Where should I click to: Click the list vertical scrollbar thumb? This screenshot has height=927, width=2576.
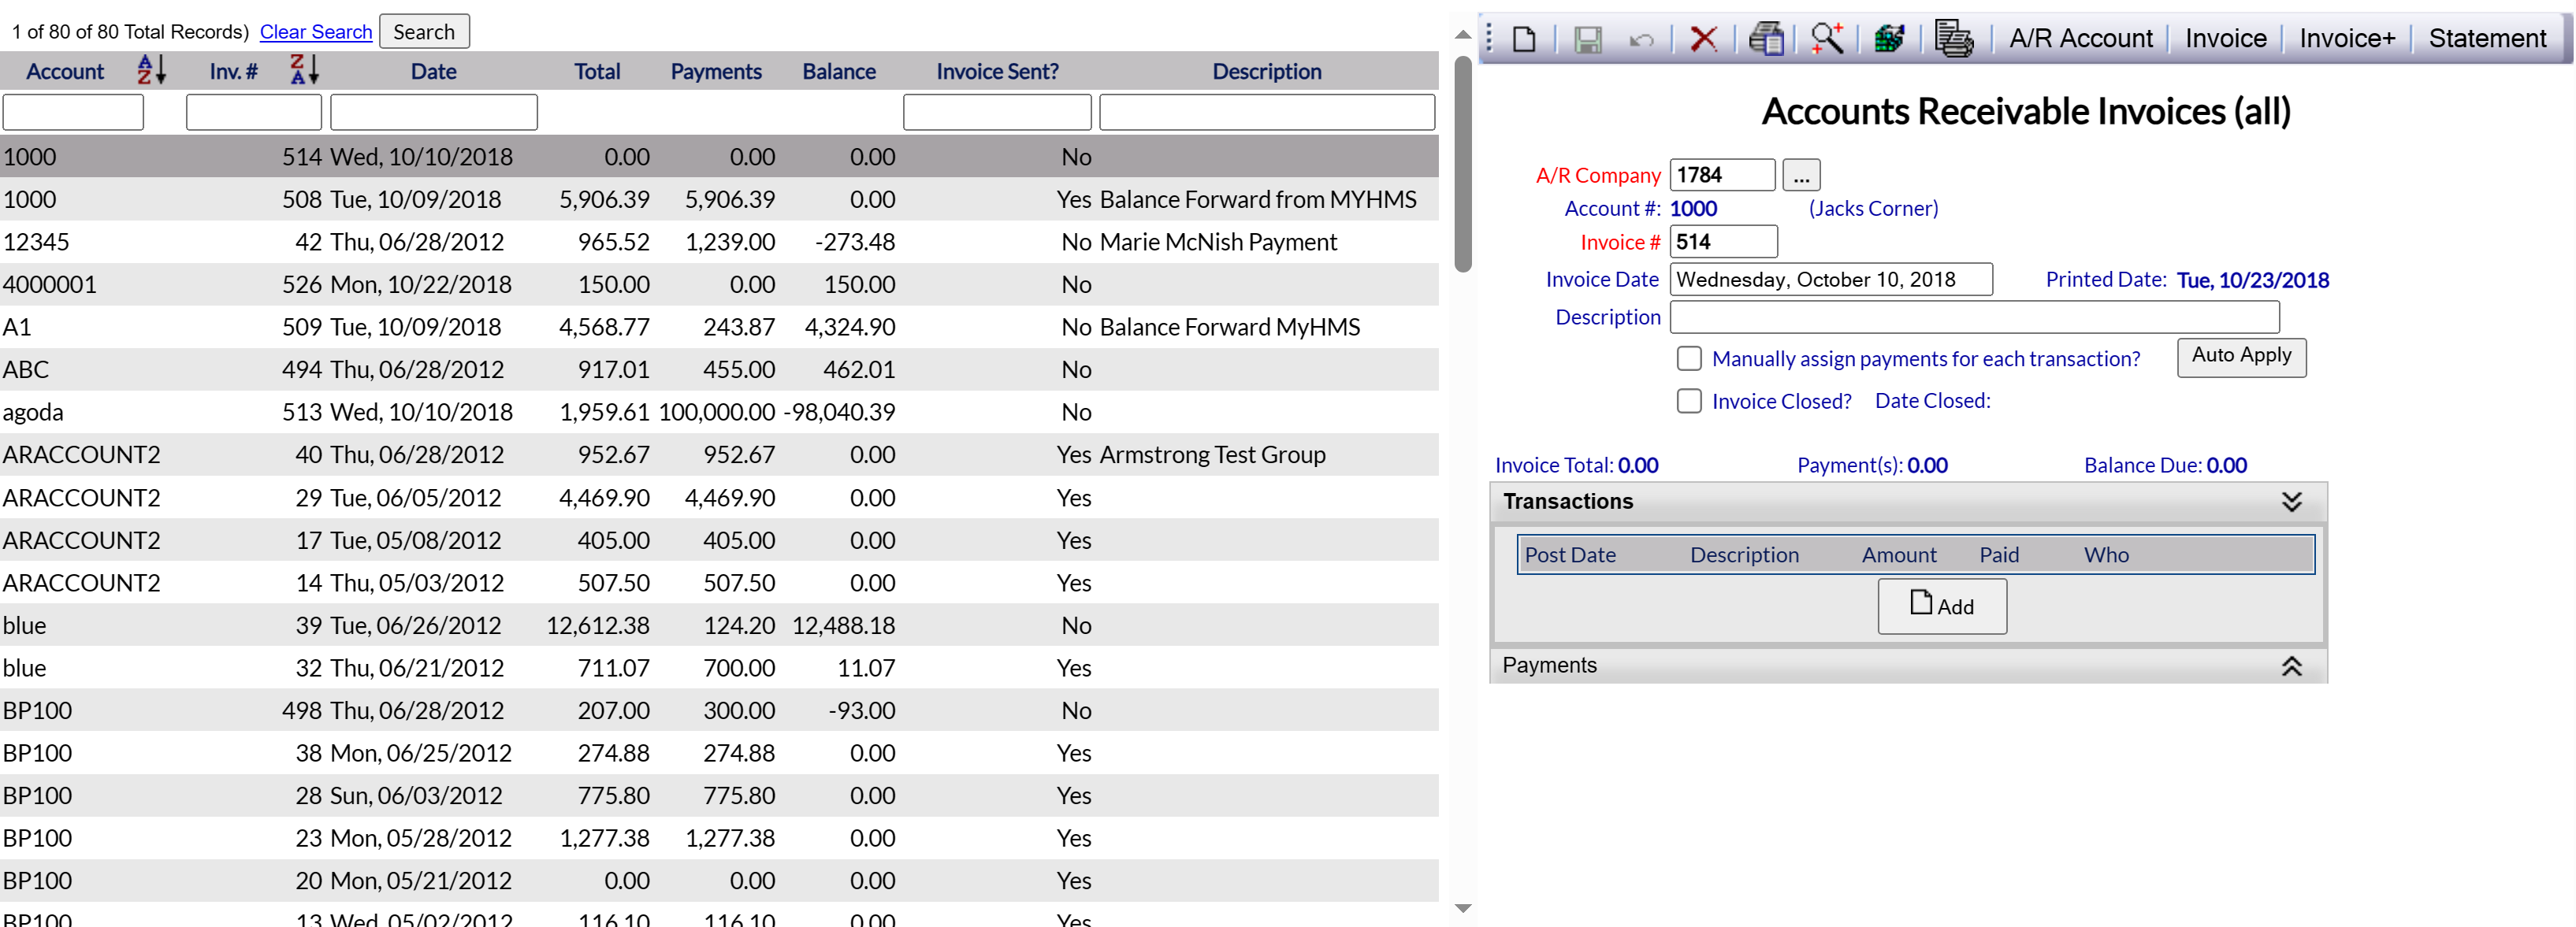click(x=1463, y=164)
